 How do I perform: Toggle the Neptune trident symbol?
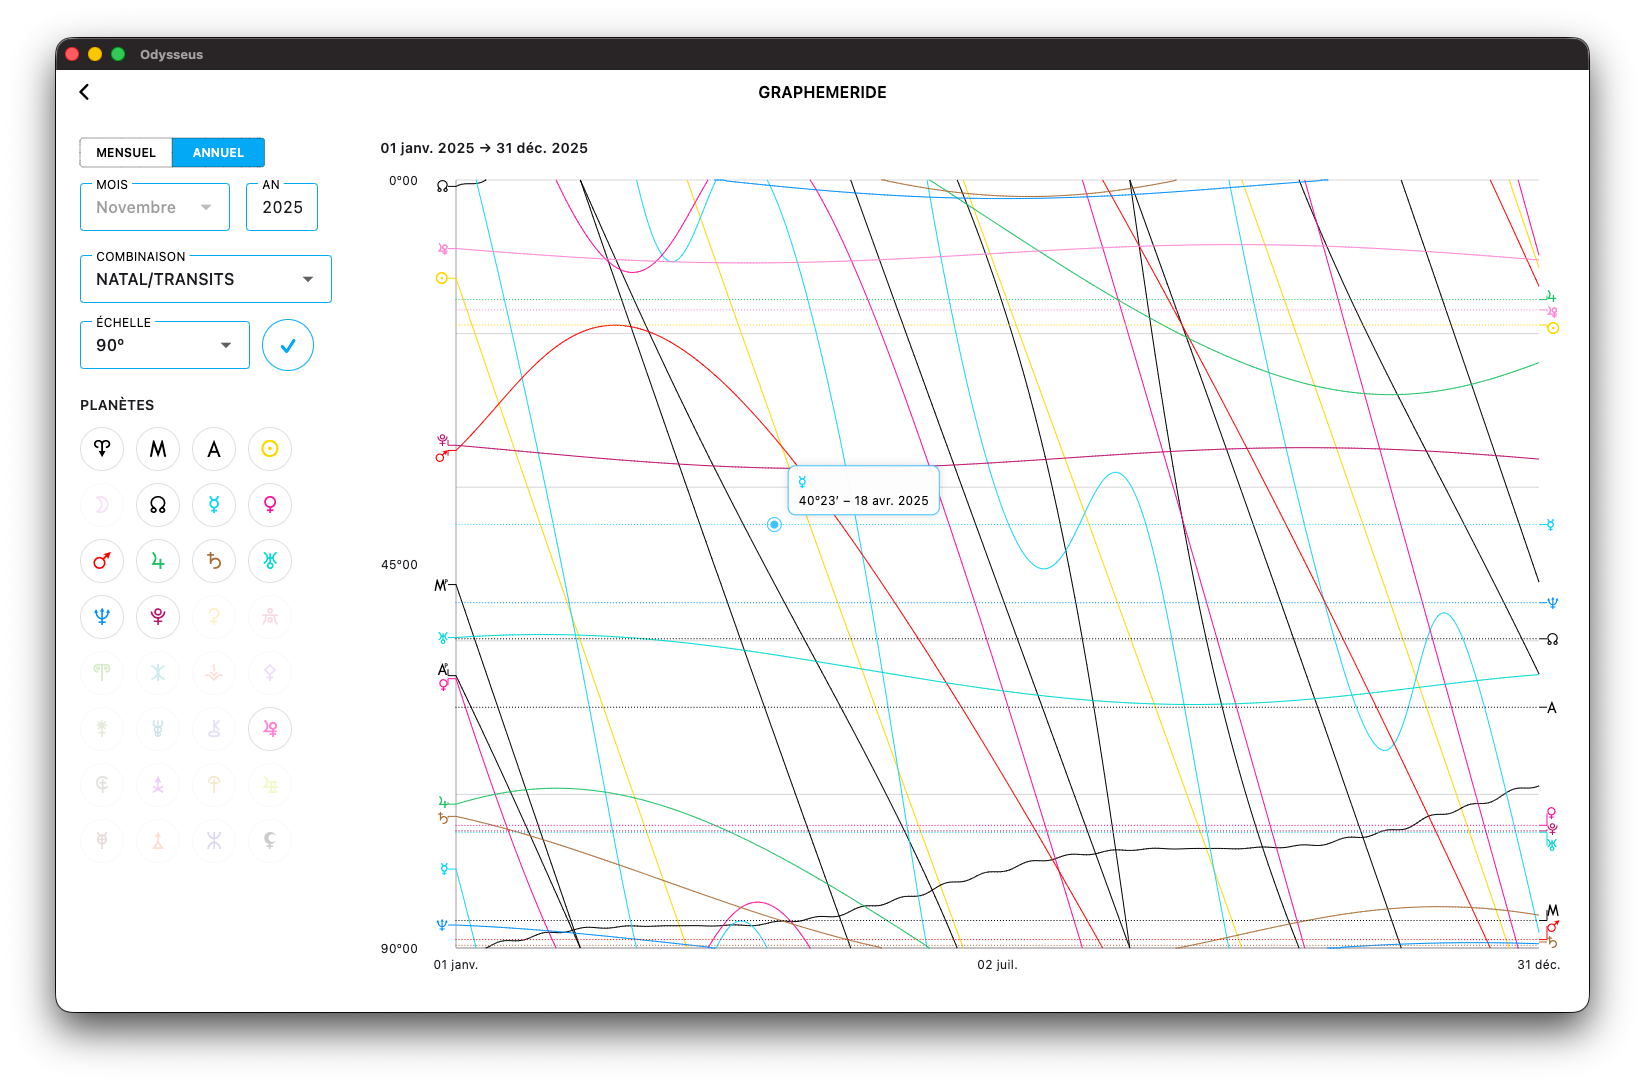click(102, 617)
